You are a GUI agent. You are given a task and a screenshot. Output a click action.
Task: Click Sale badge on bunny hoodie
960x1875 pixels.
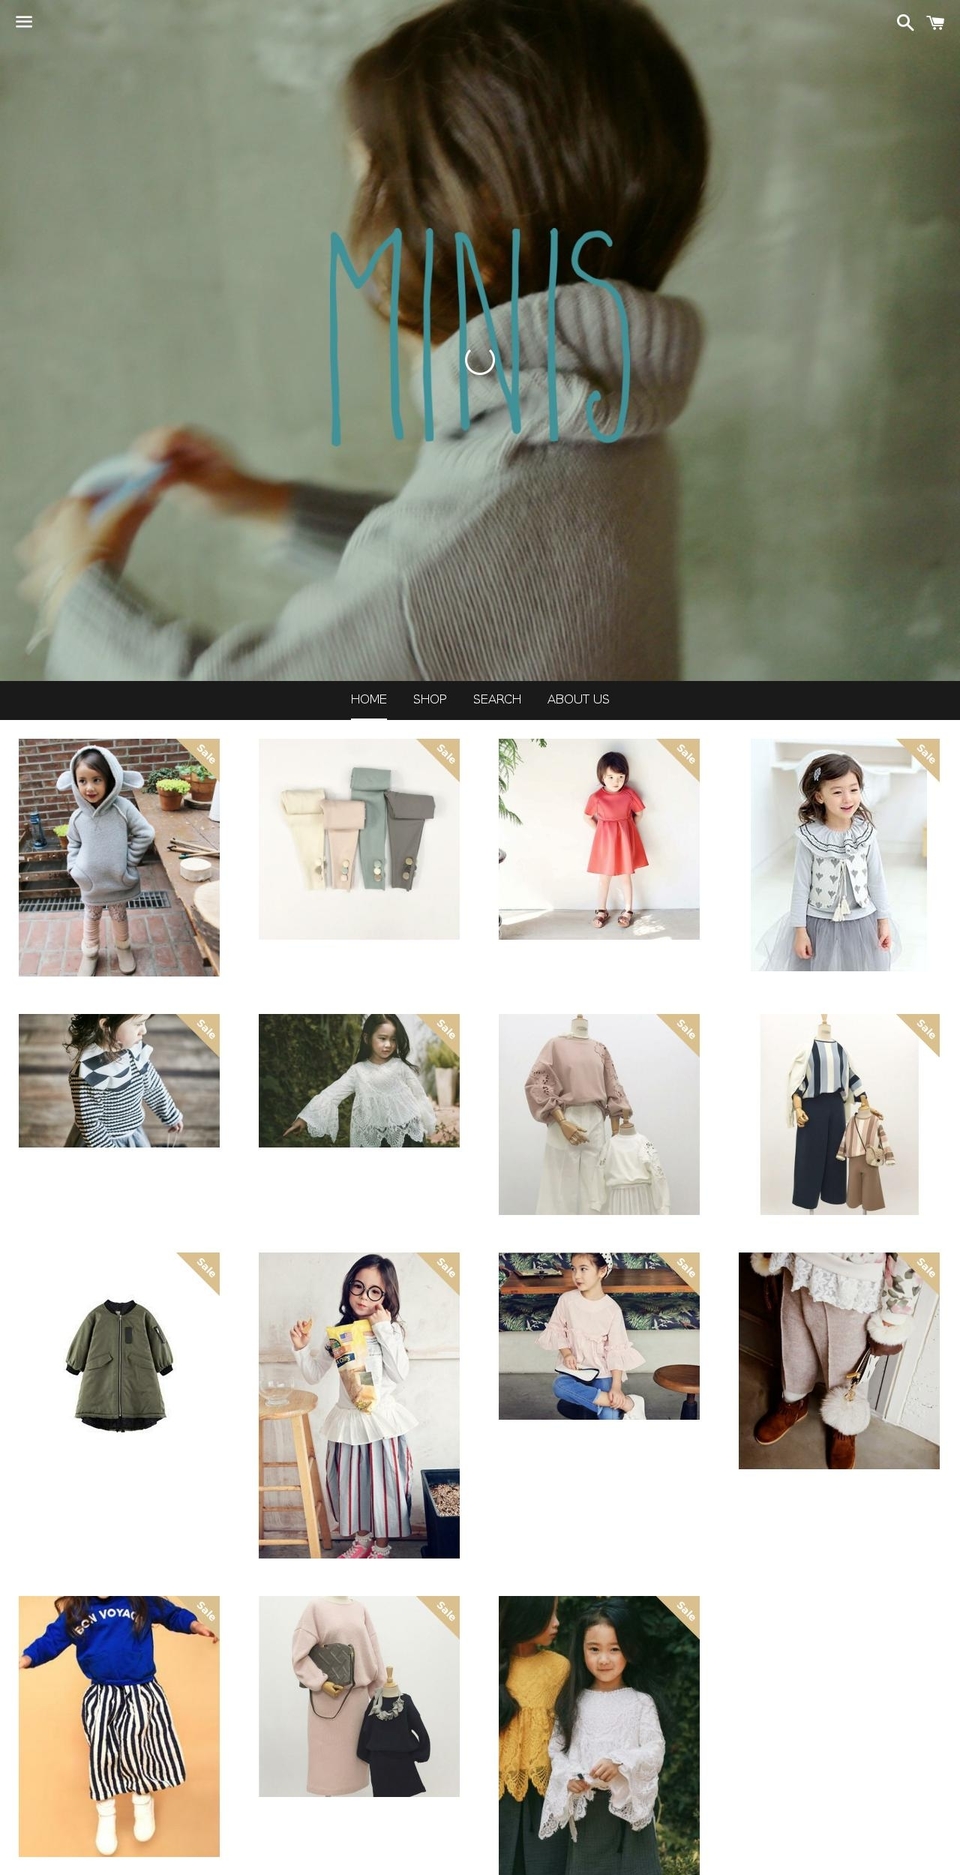pos(205,754)
